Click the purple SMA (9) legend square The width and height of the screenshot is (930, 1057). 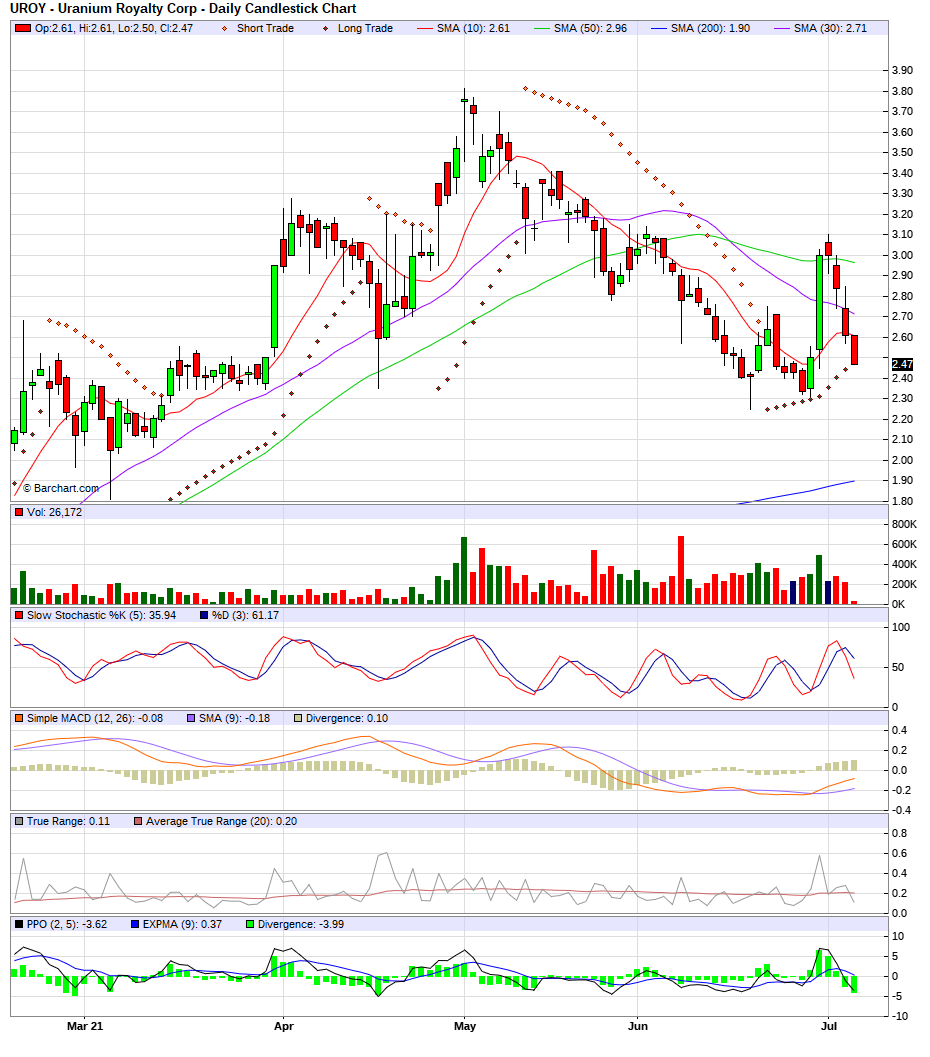coord(191,719)
